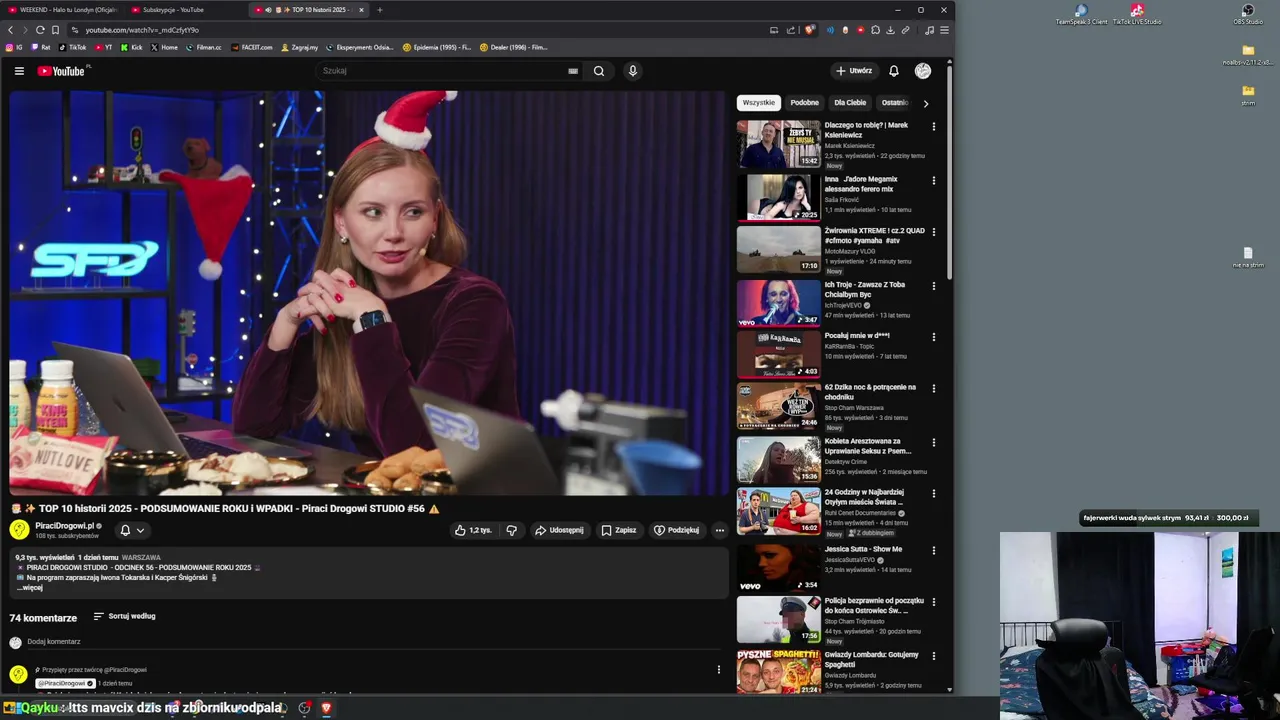Bookmark this page via toolbar icon

click(x=55, y=30)
